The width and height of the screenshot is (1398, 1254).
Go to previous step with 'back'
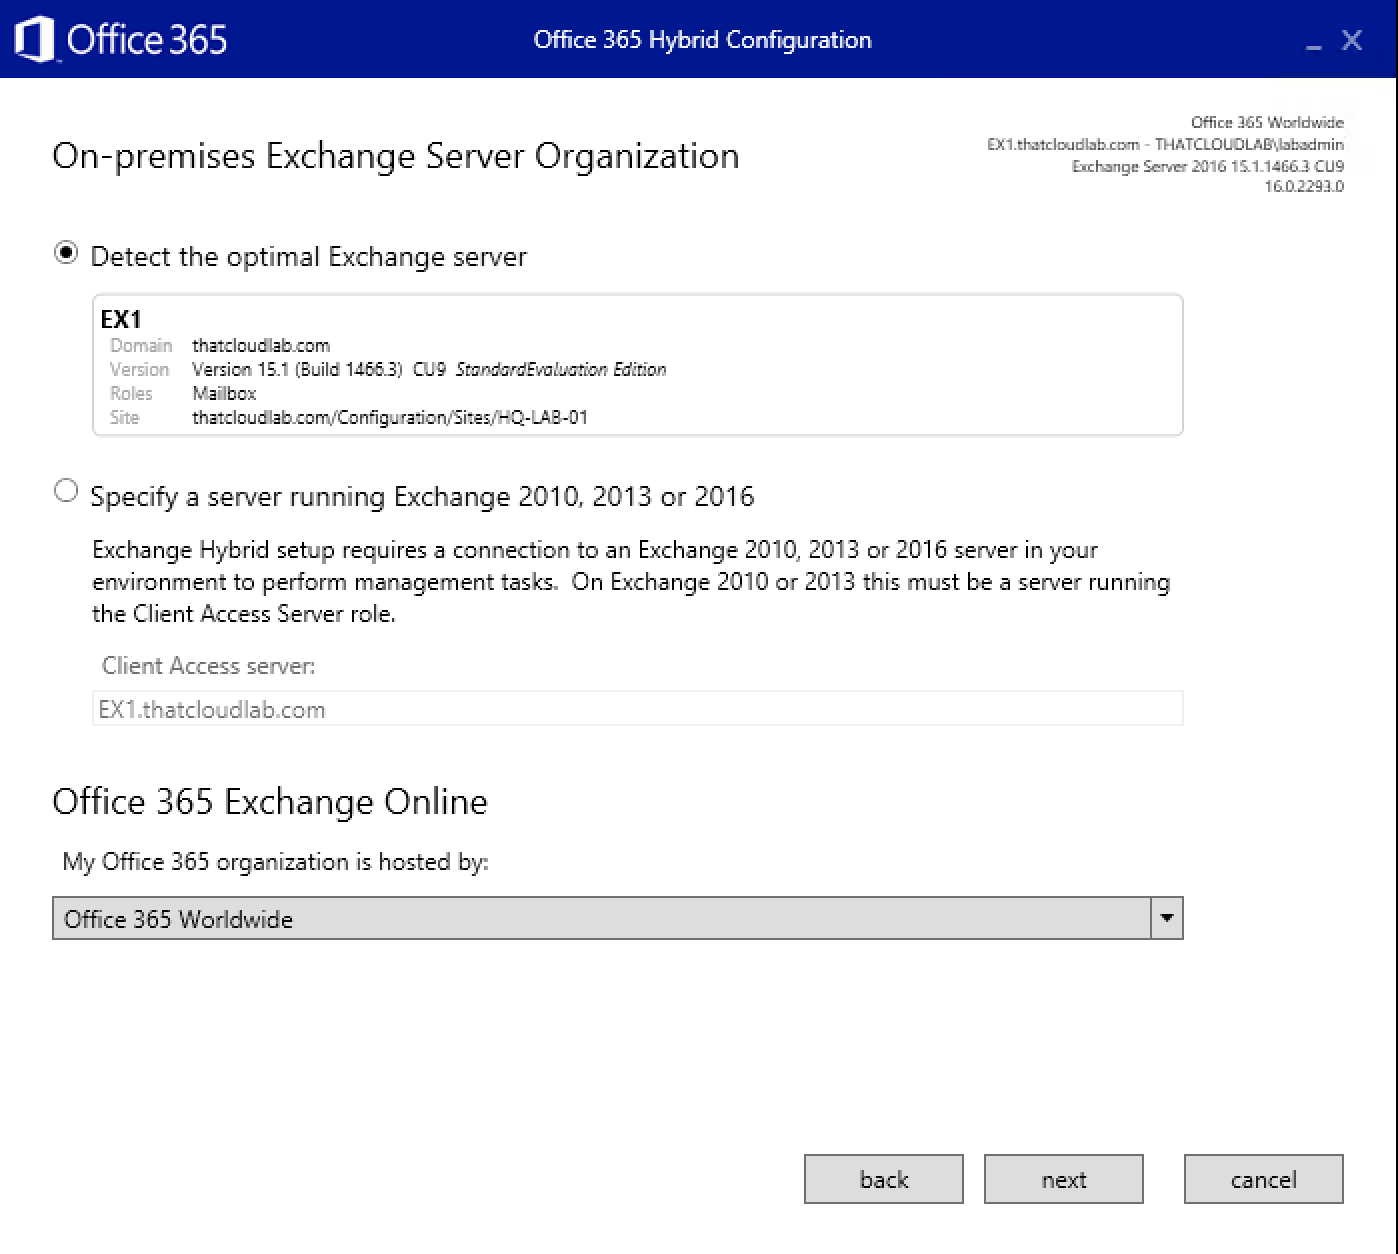(x=883, y=1179)
